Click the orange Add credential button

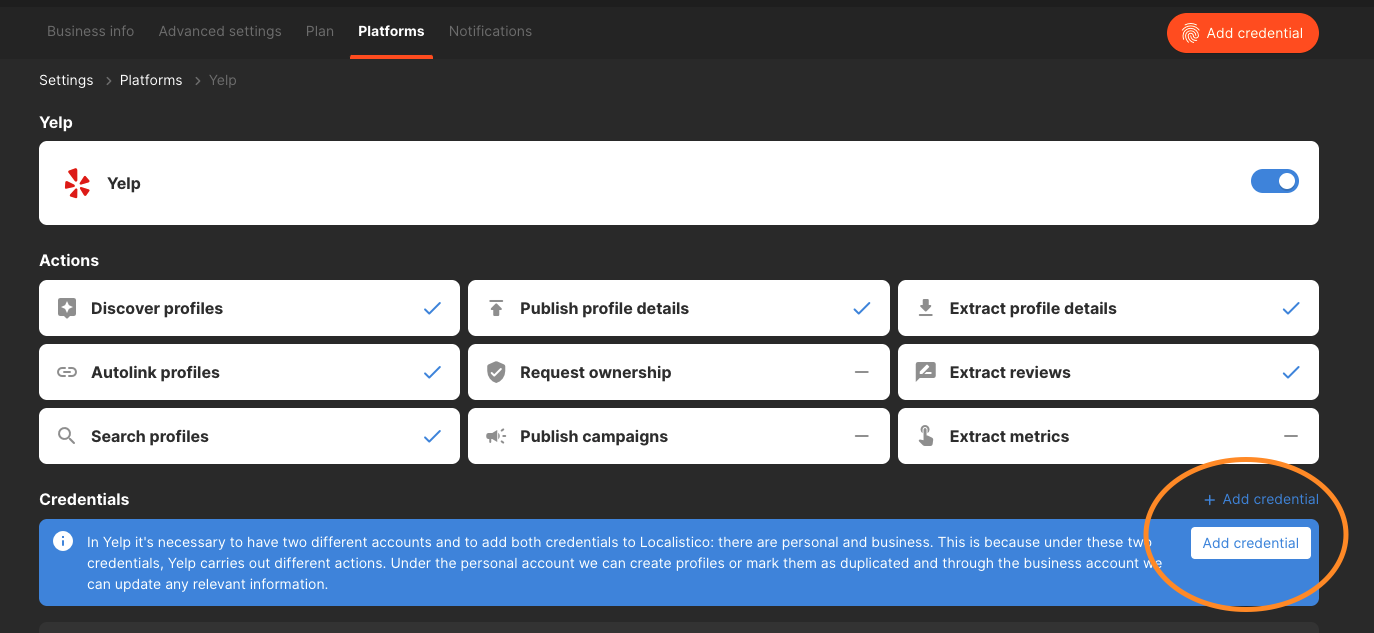(1243, 33)
